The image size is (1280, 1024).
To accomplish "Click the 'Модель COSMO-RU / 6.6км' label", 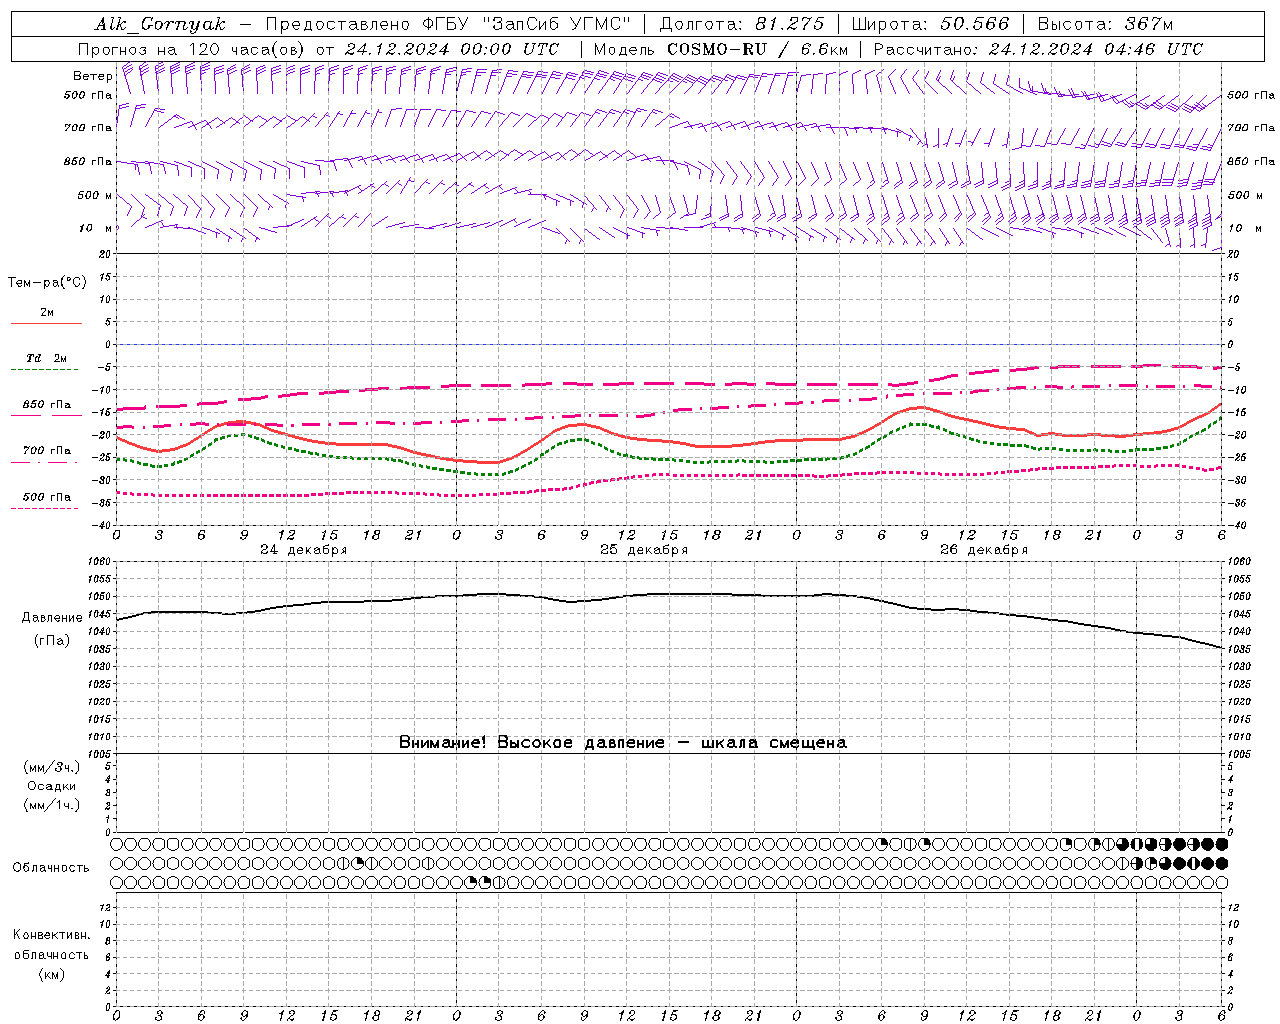I will pos(720,49).
